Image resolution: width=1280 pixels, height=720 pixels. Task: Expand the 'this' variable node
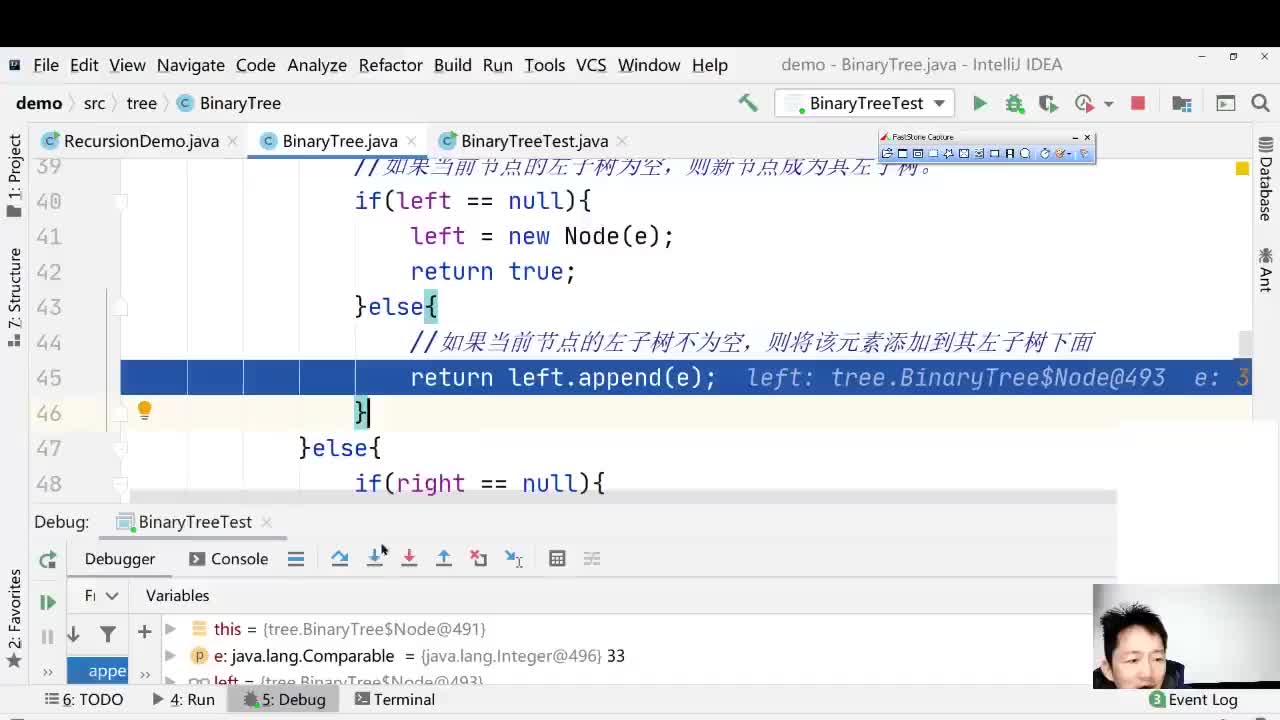tap(170, 629)
